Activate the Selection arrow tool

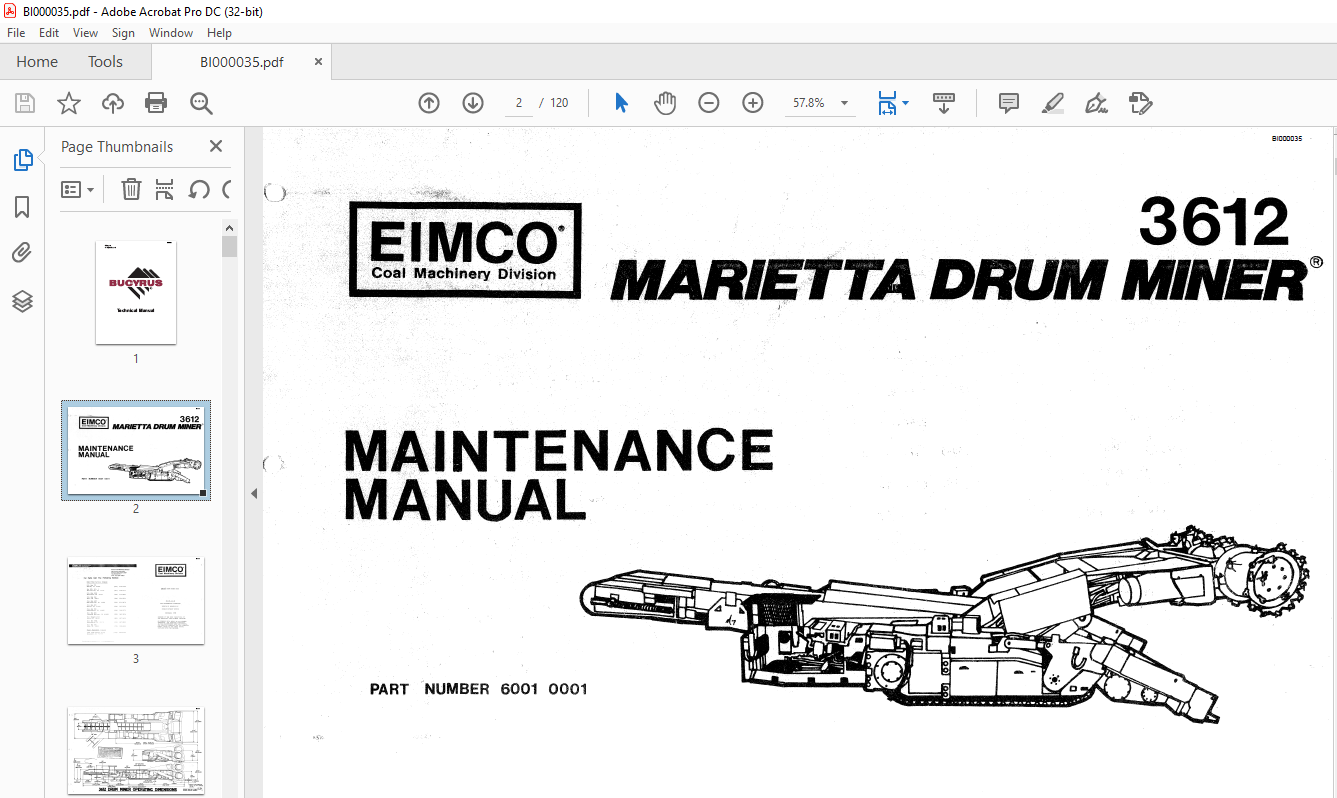(x=621, y=103)
